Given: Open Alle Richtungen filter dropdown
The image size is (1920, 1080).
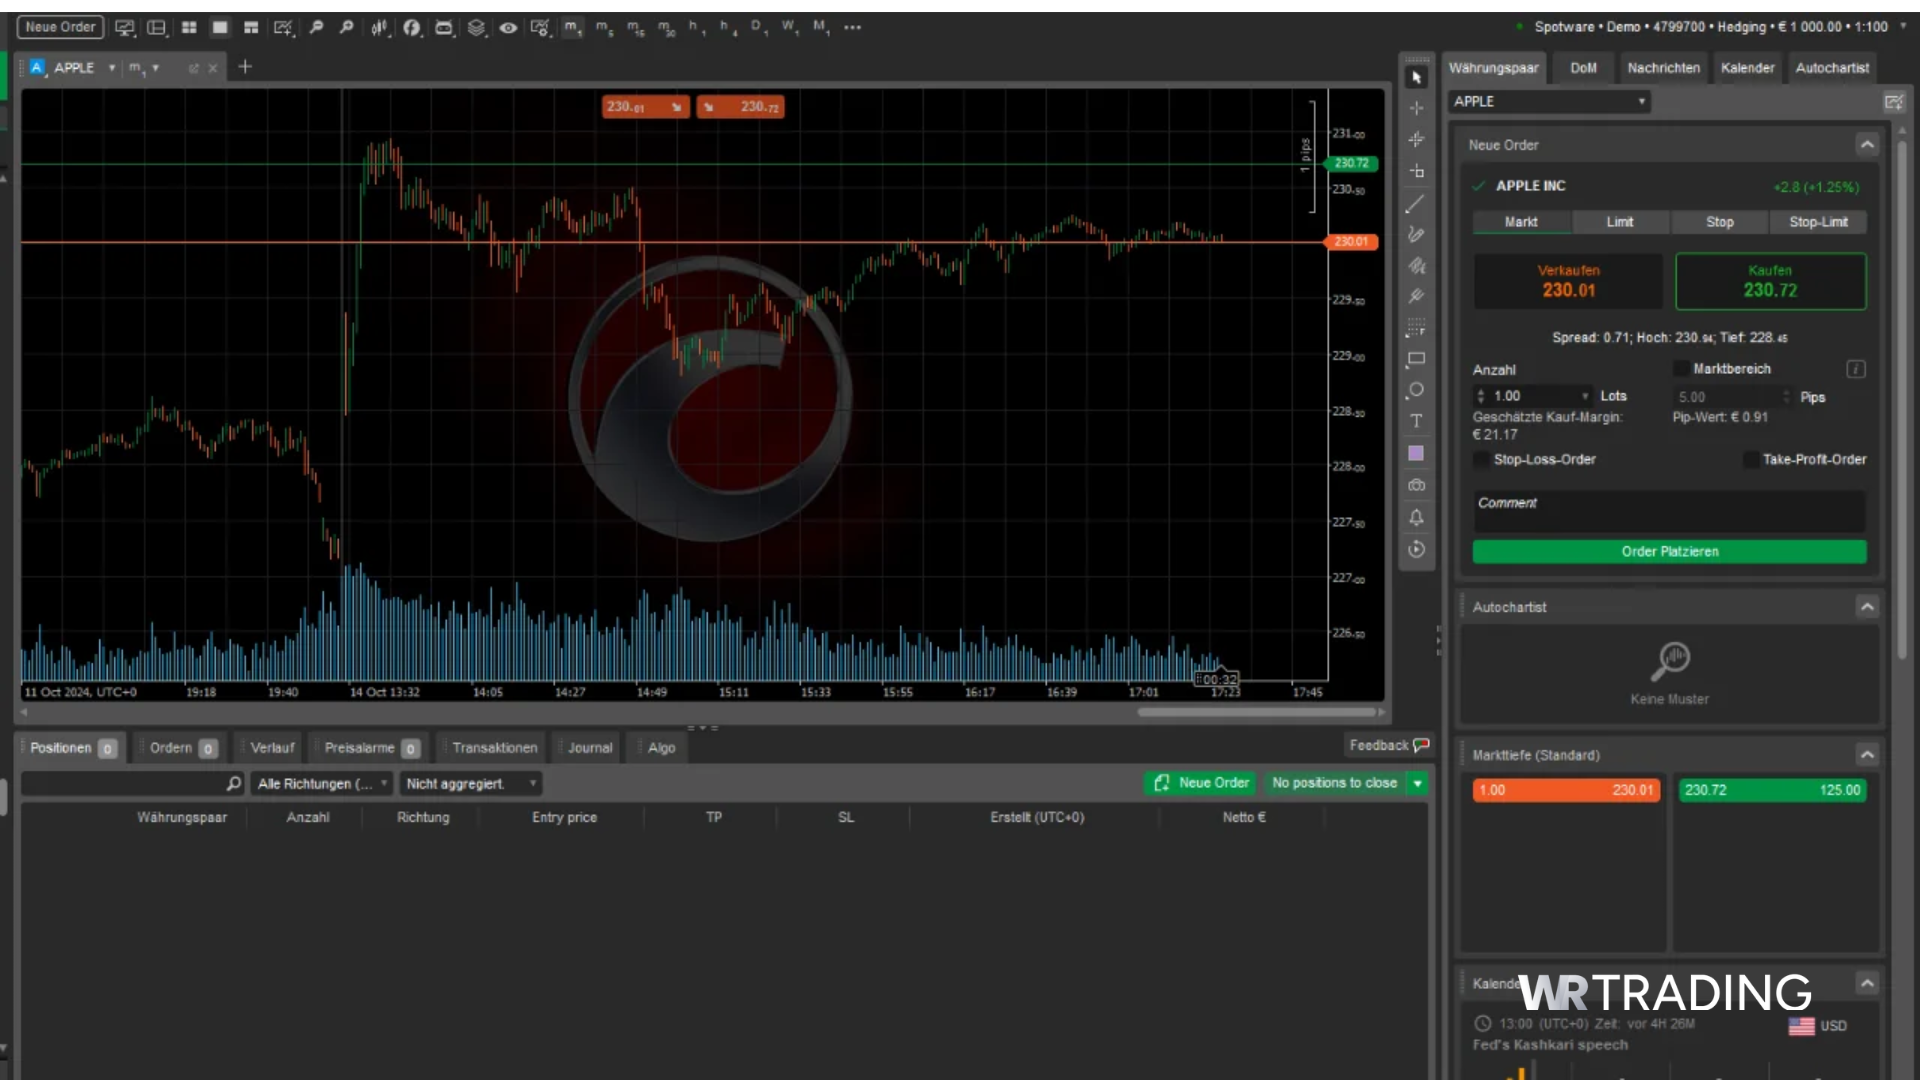Looking at the screenshot, I should (x=322, y=783).
